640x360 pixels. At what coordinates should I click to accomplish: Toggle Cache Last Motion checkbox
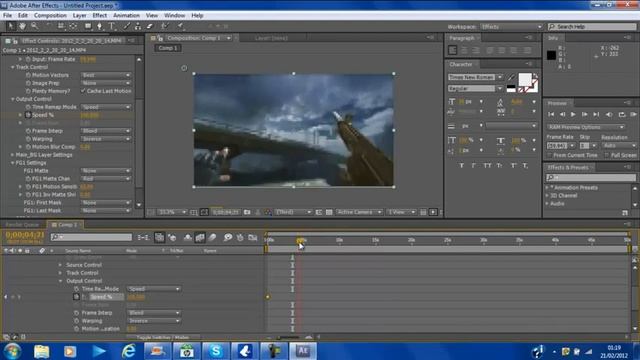[x=83, y=91]
